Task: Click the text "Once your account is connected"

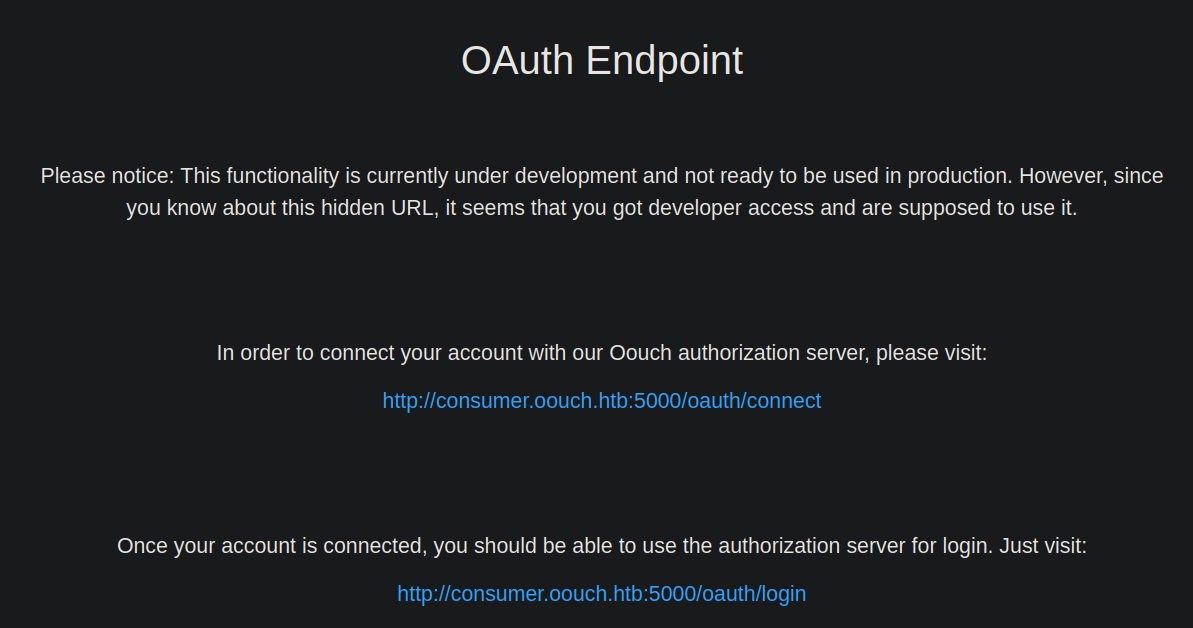Action: click(268, 546)
